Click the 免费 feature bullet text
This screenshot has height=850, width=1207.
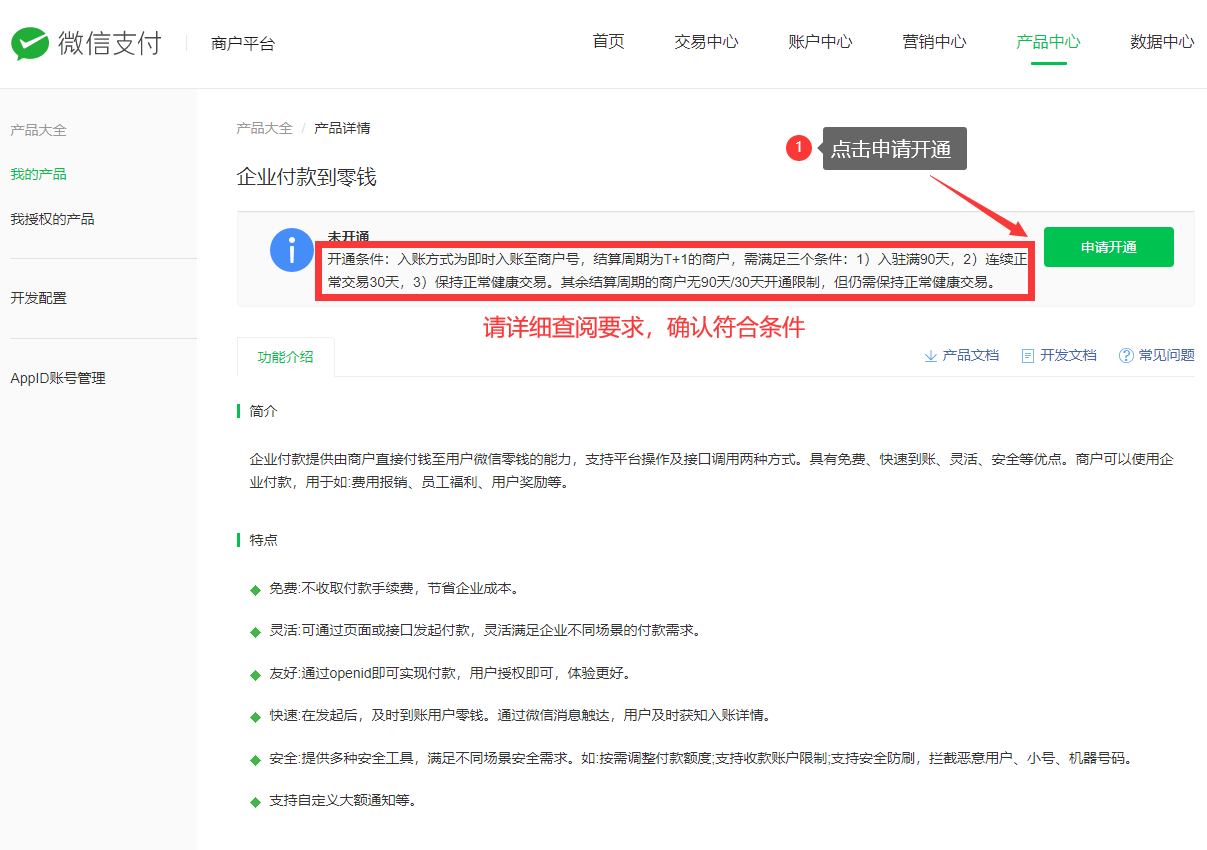394,588
